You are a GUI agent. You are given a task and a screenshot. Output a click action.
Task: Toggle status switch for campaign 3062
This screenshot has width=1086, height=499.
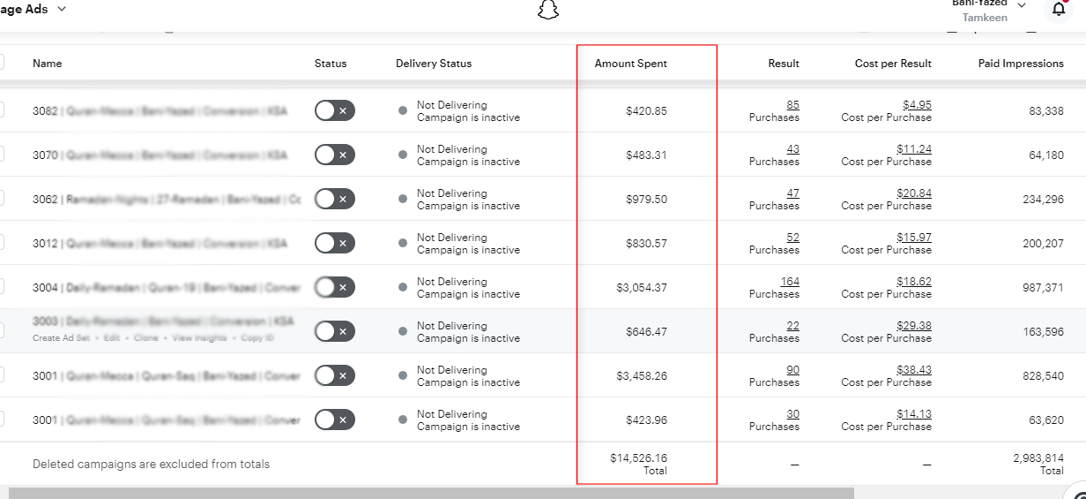coord(334,199)
